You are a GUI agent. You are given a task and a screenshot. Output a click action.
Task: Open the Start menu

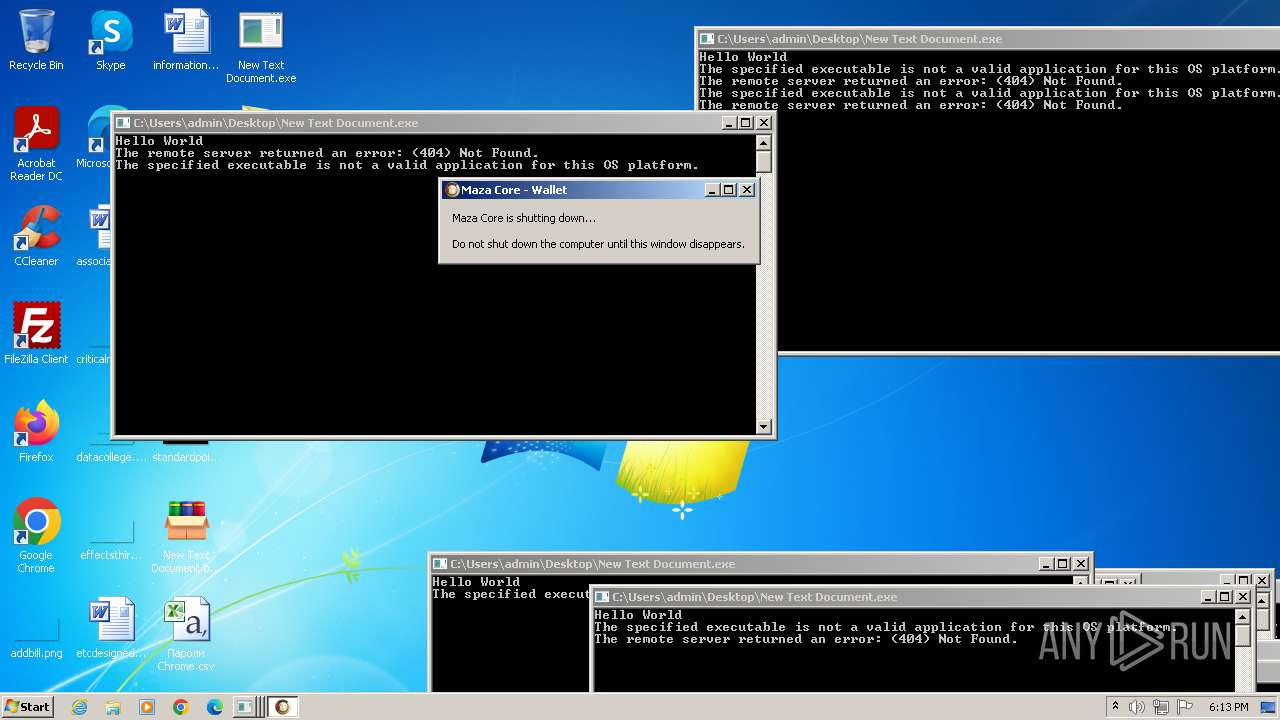[28, 706]
